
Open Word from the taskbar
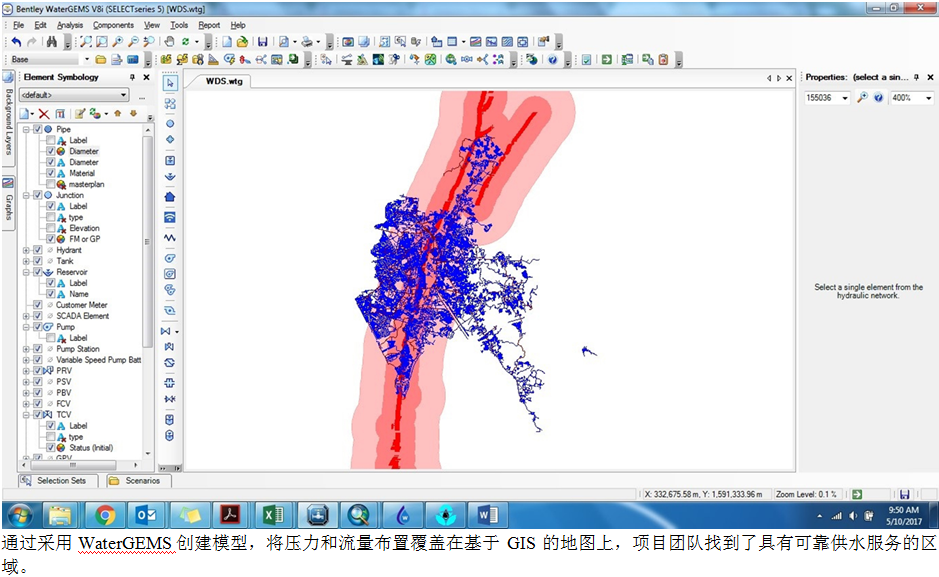[487, 514]
